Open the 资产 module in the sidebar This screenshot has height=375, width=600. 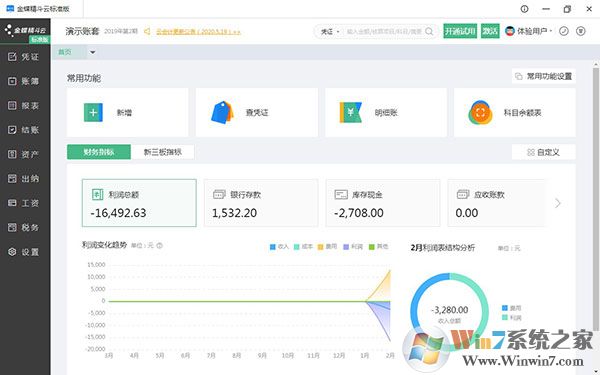(x=24, y=155)
